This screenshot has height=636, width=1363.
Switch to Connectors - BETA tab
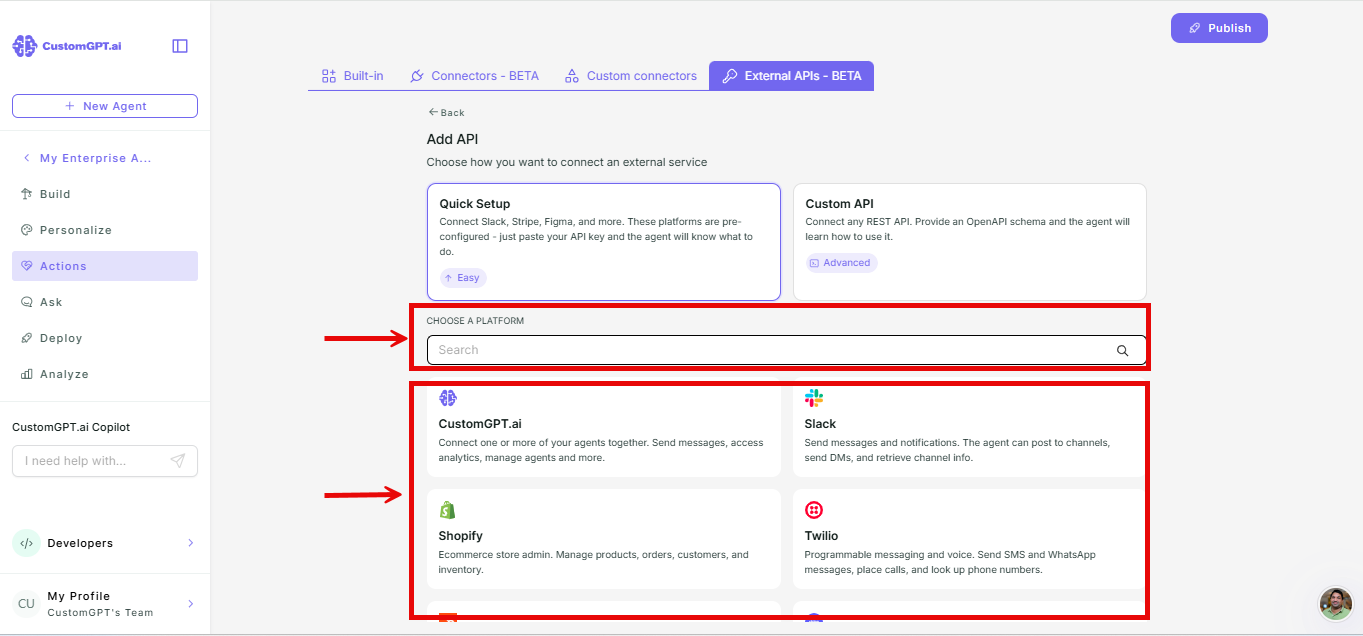click(475, 76)
